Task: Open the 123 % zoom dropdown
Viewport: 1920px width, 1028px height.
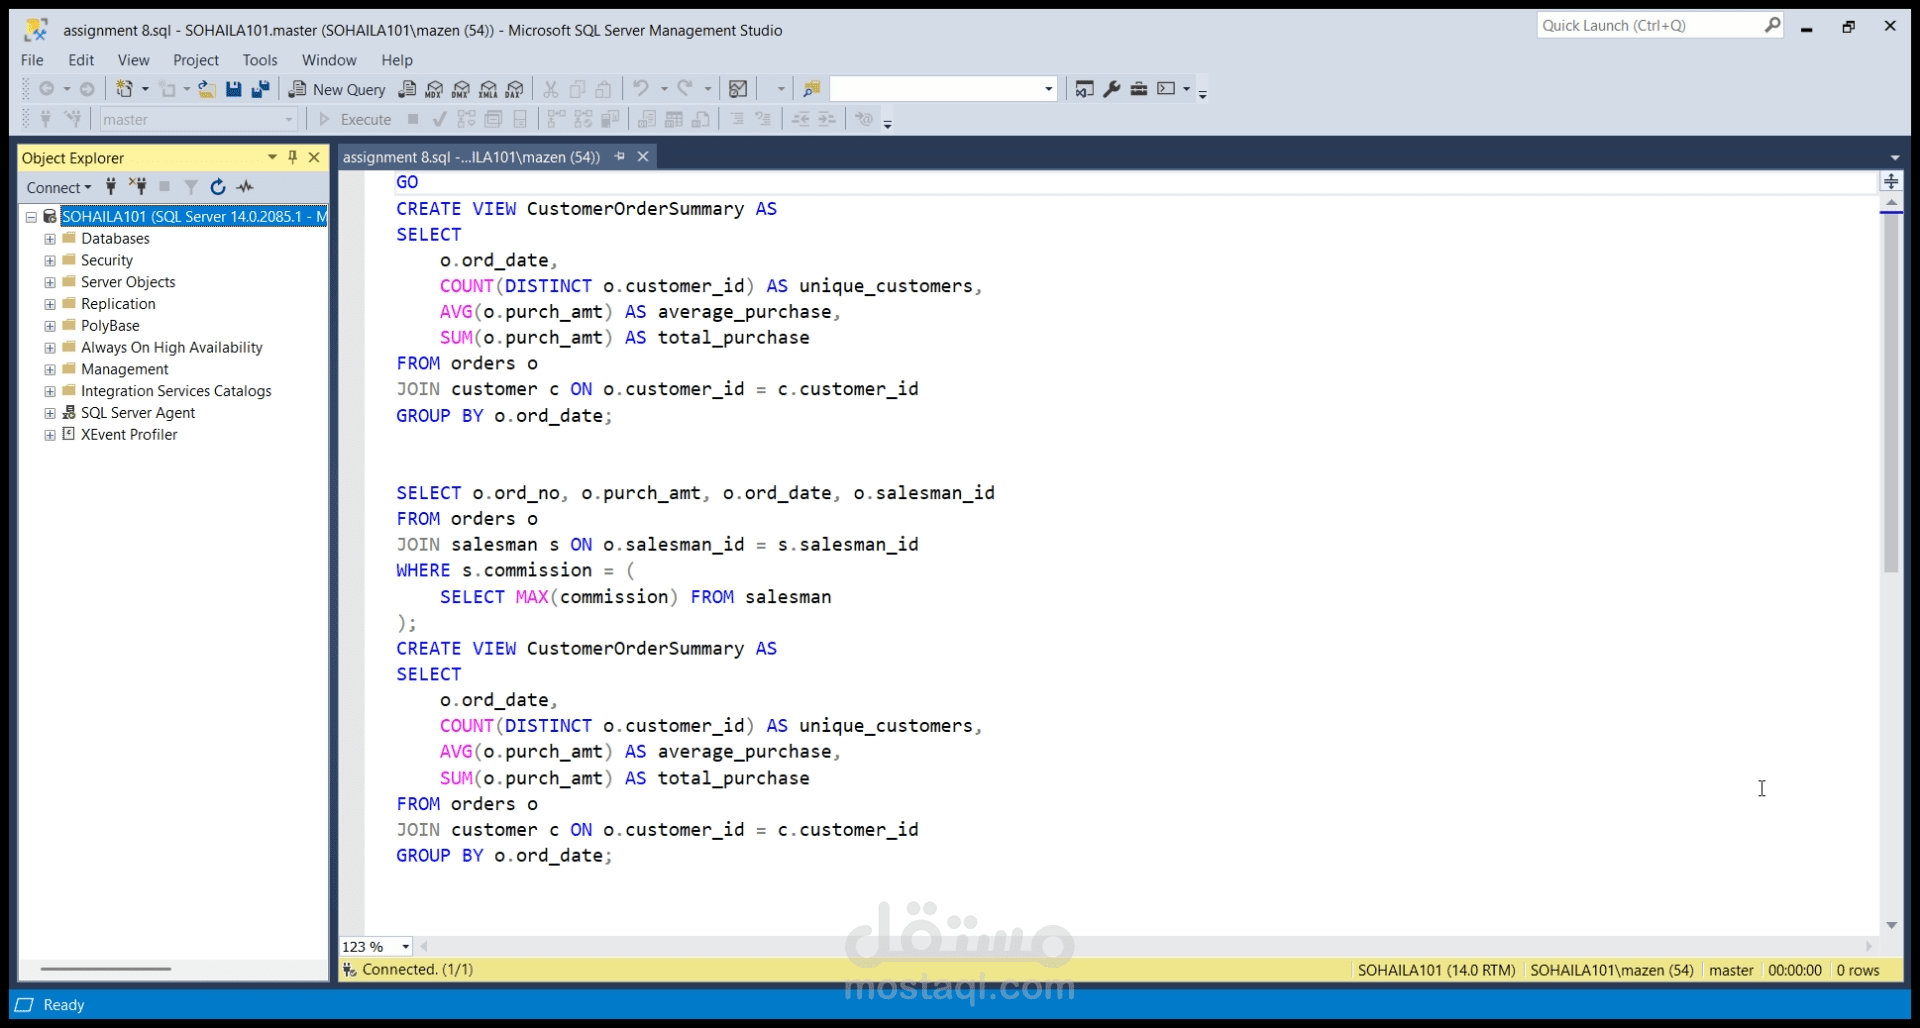Action: [405, 946]
